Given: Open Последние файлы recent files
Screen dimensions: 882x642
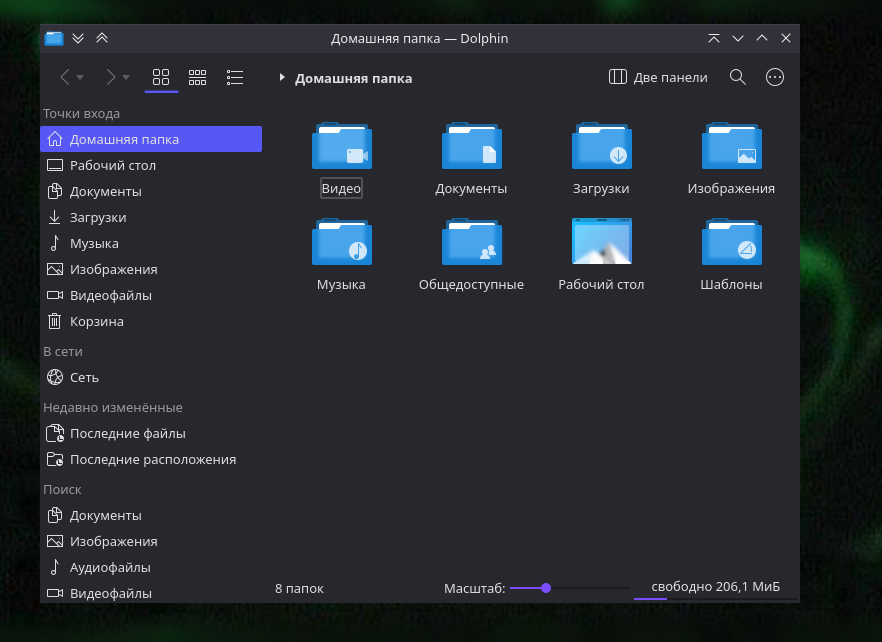Looking at the screenshot, I should [151, 433].
